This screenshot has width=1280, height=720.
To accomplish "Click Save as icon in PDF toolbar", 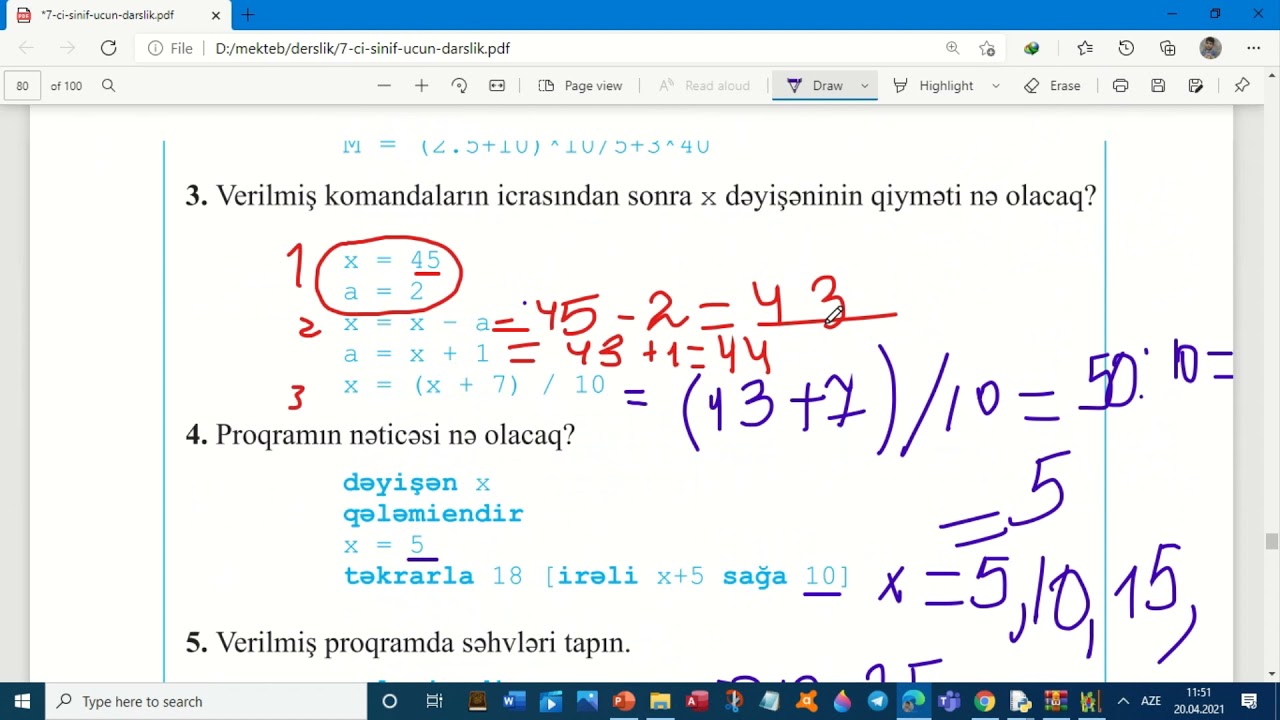I will click(x=1195, y=86).
